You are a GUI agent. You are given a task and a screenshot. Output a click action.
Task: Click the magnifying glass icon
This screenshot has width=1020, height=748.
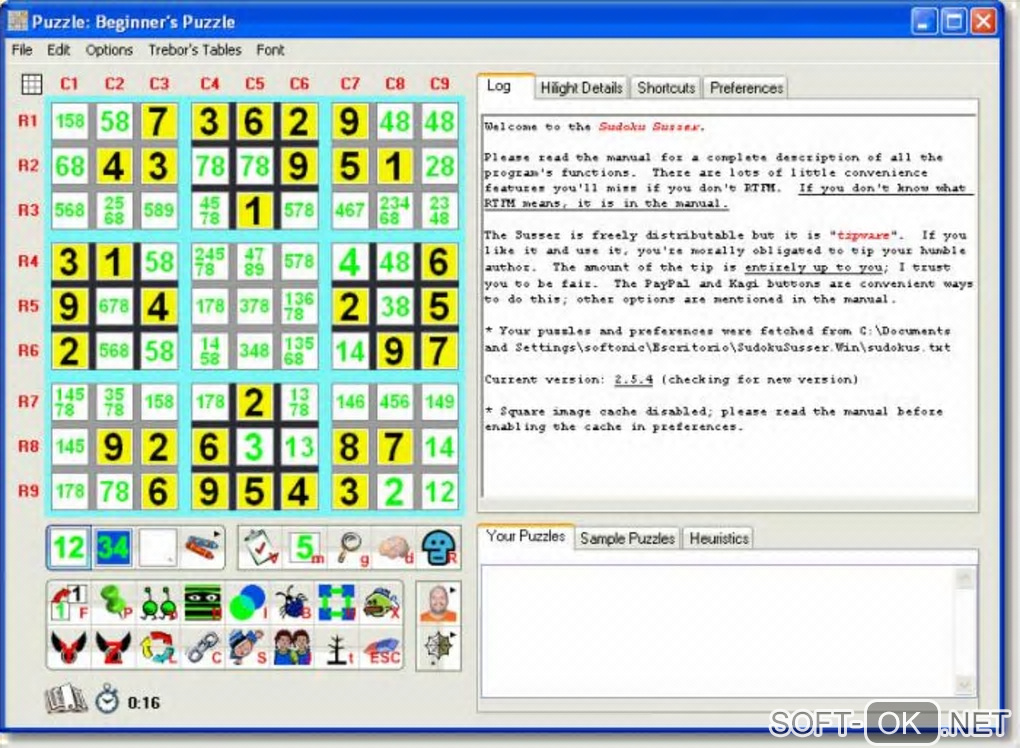point(350,548)
